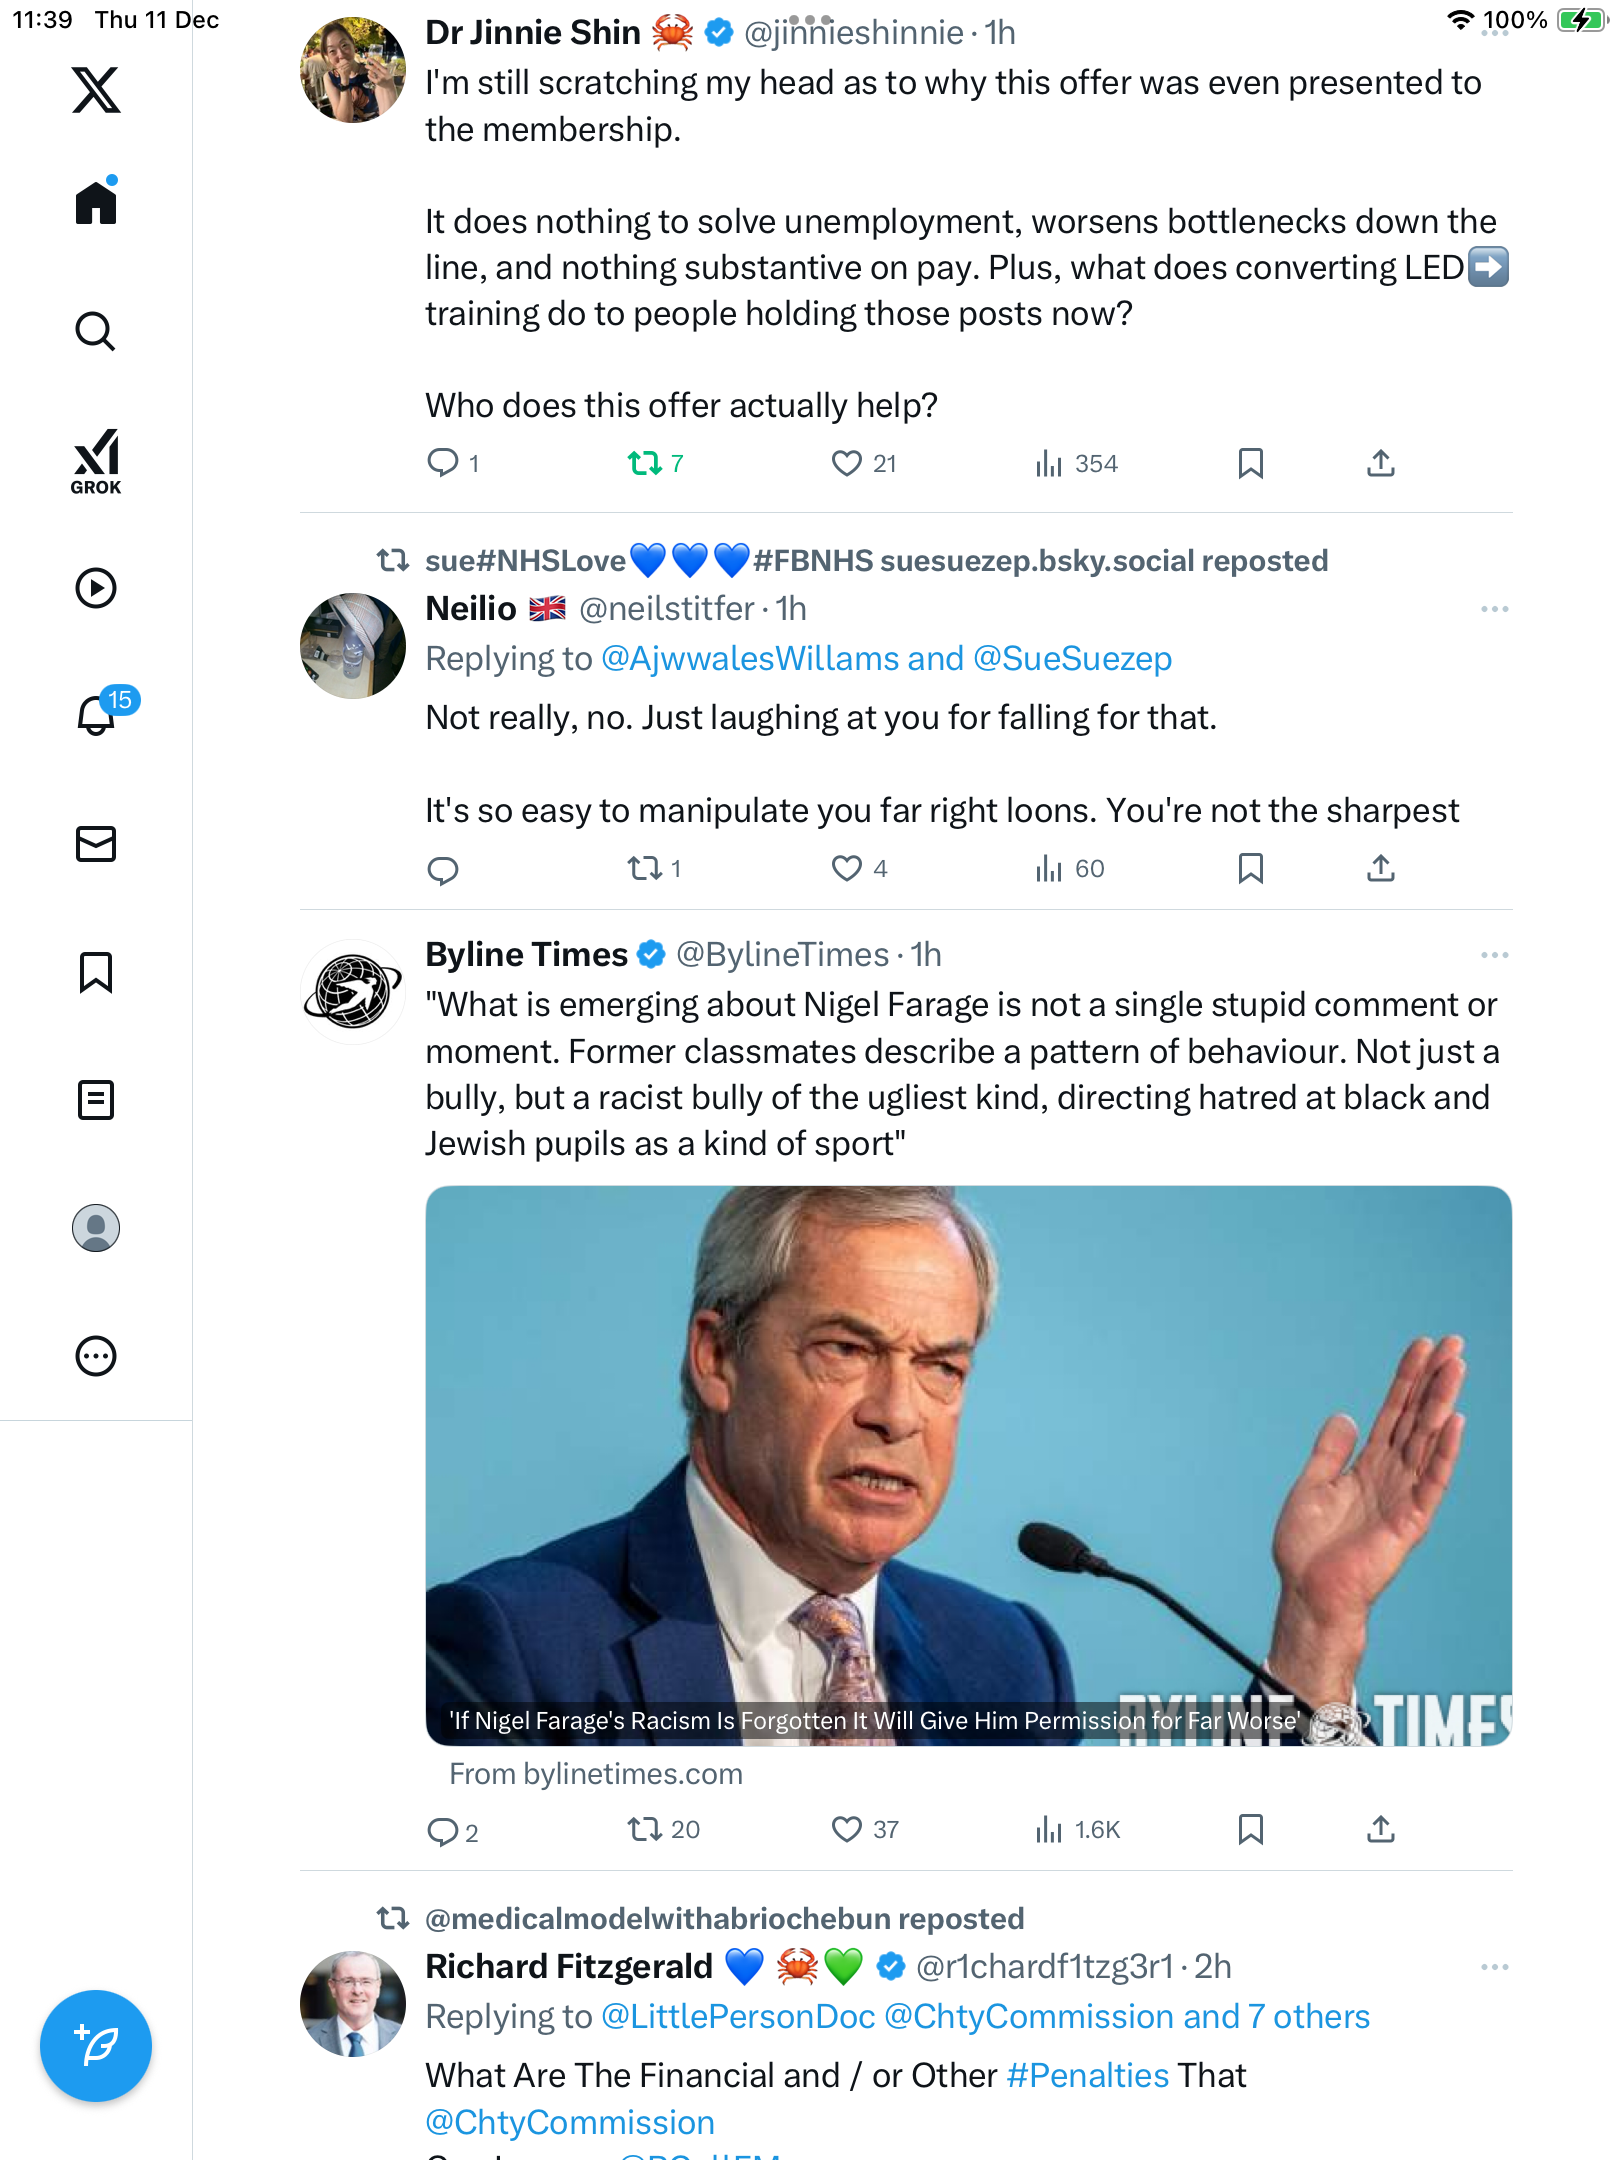Screen dimensions: 1620x2160
Task: Expand the sidebar More menu
Action: [x=96, y=1356]
